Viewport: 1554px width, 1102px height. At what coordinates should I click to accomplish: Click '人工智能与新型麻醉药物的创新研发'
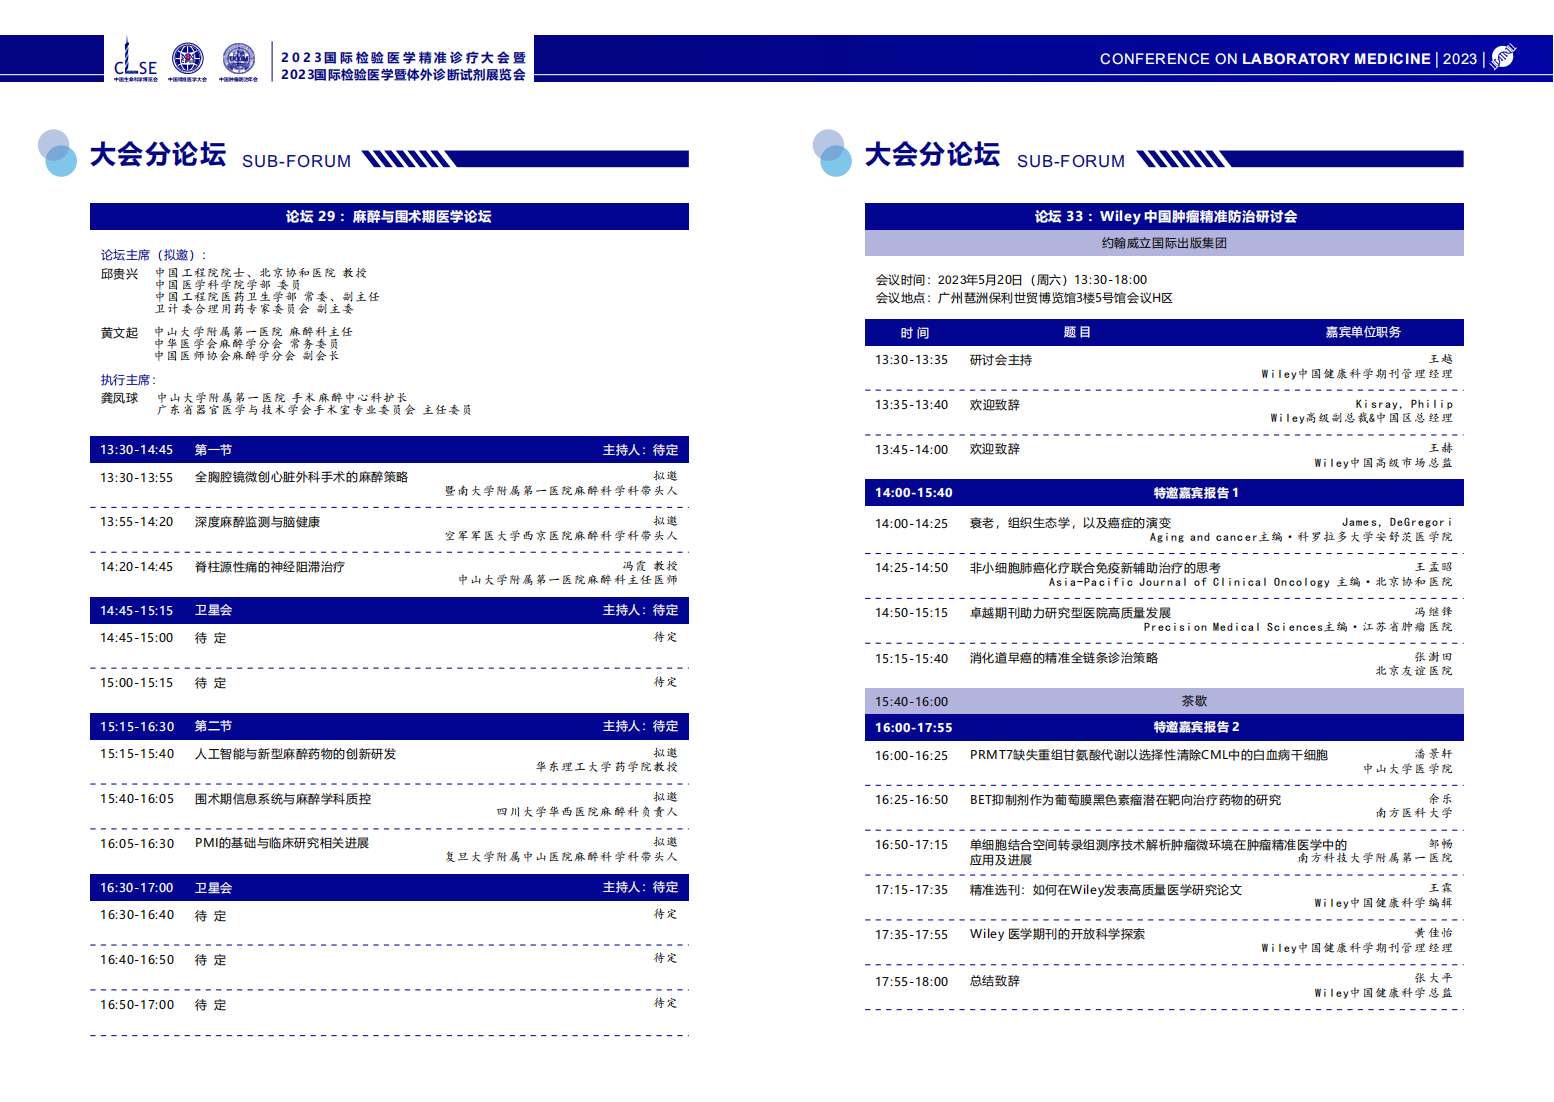pos(295,754)
